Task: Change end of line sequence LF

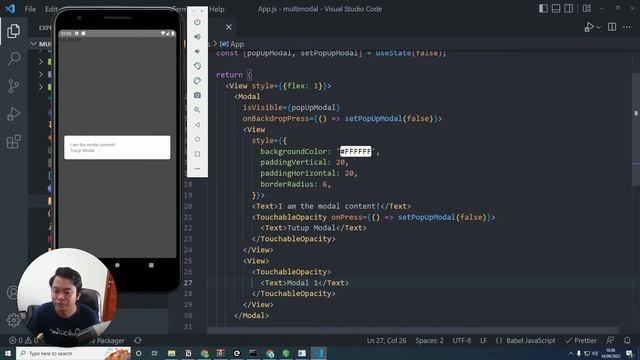Action: (x=483, y=340)
